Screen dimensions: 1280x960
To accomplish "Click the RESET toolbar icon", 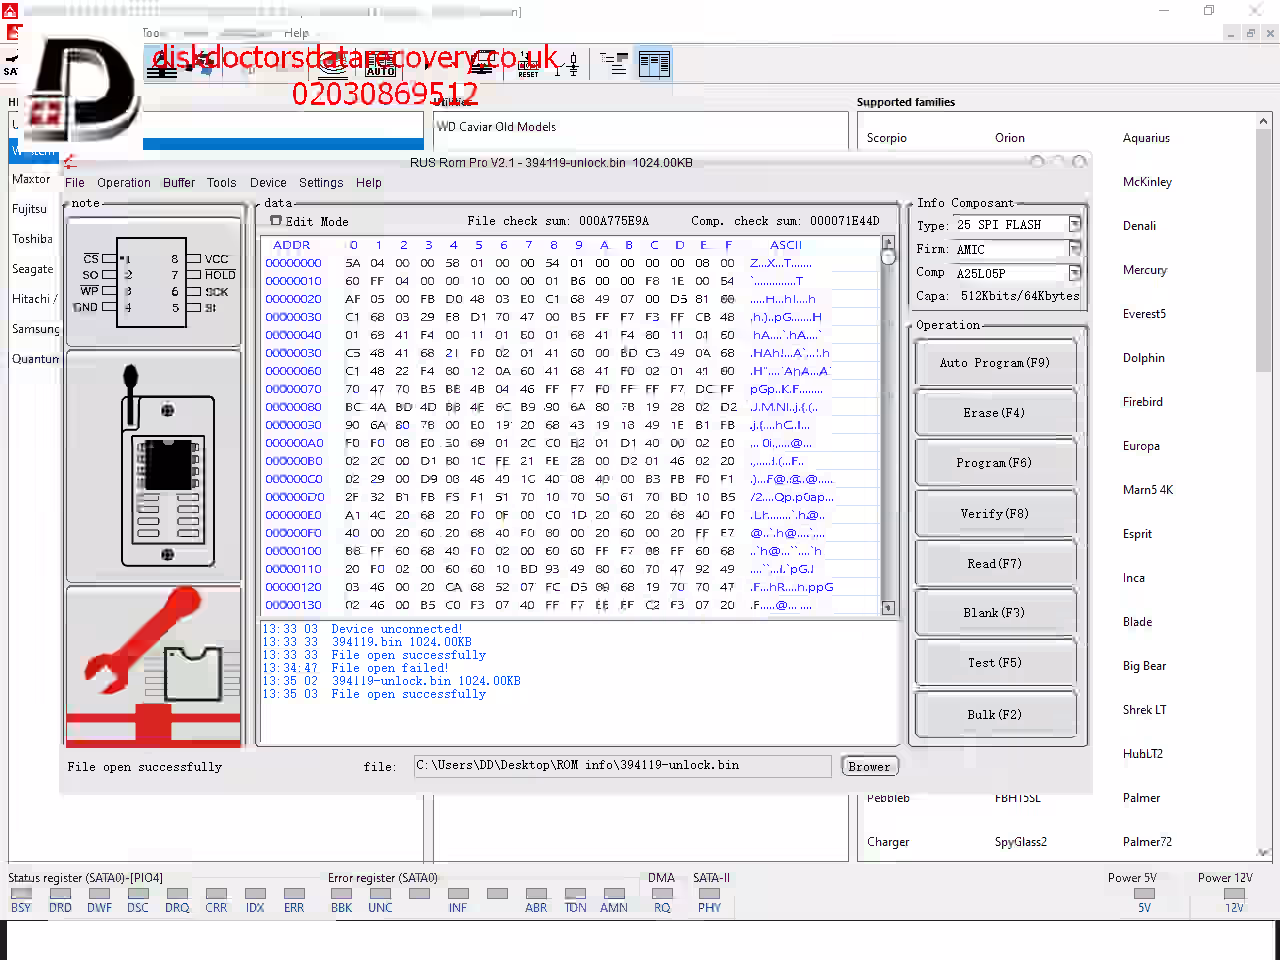I will tap(528, 65).
